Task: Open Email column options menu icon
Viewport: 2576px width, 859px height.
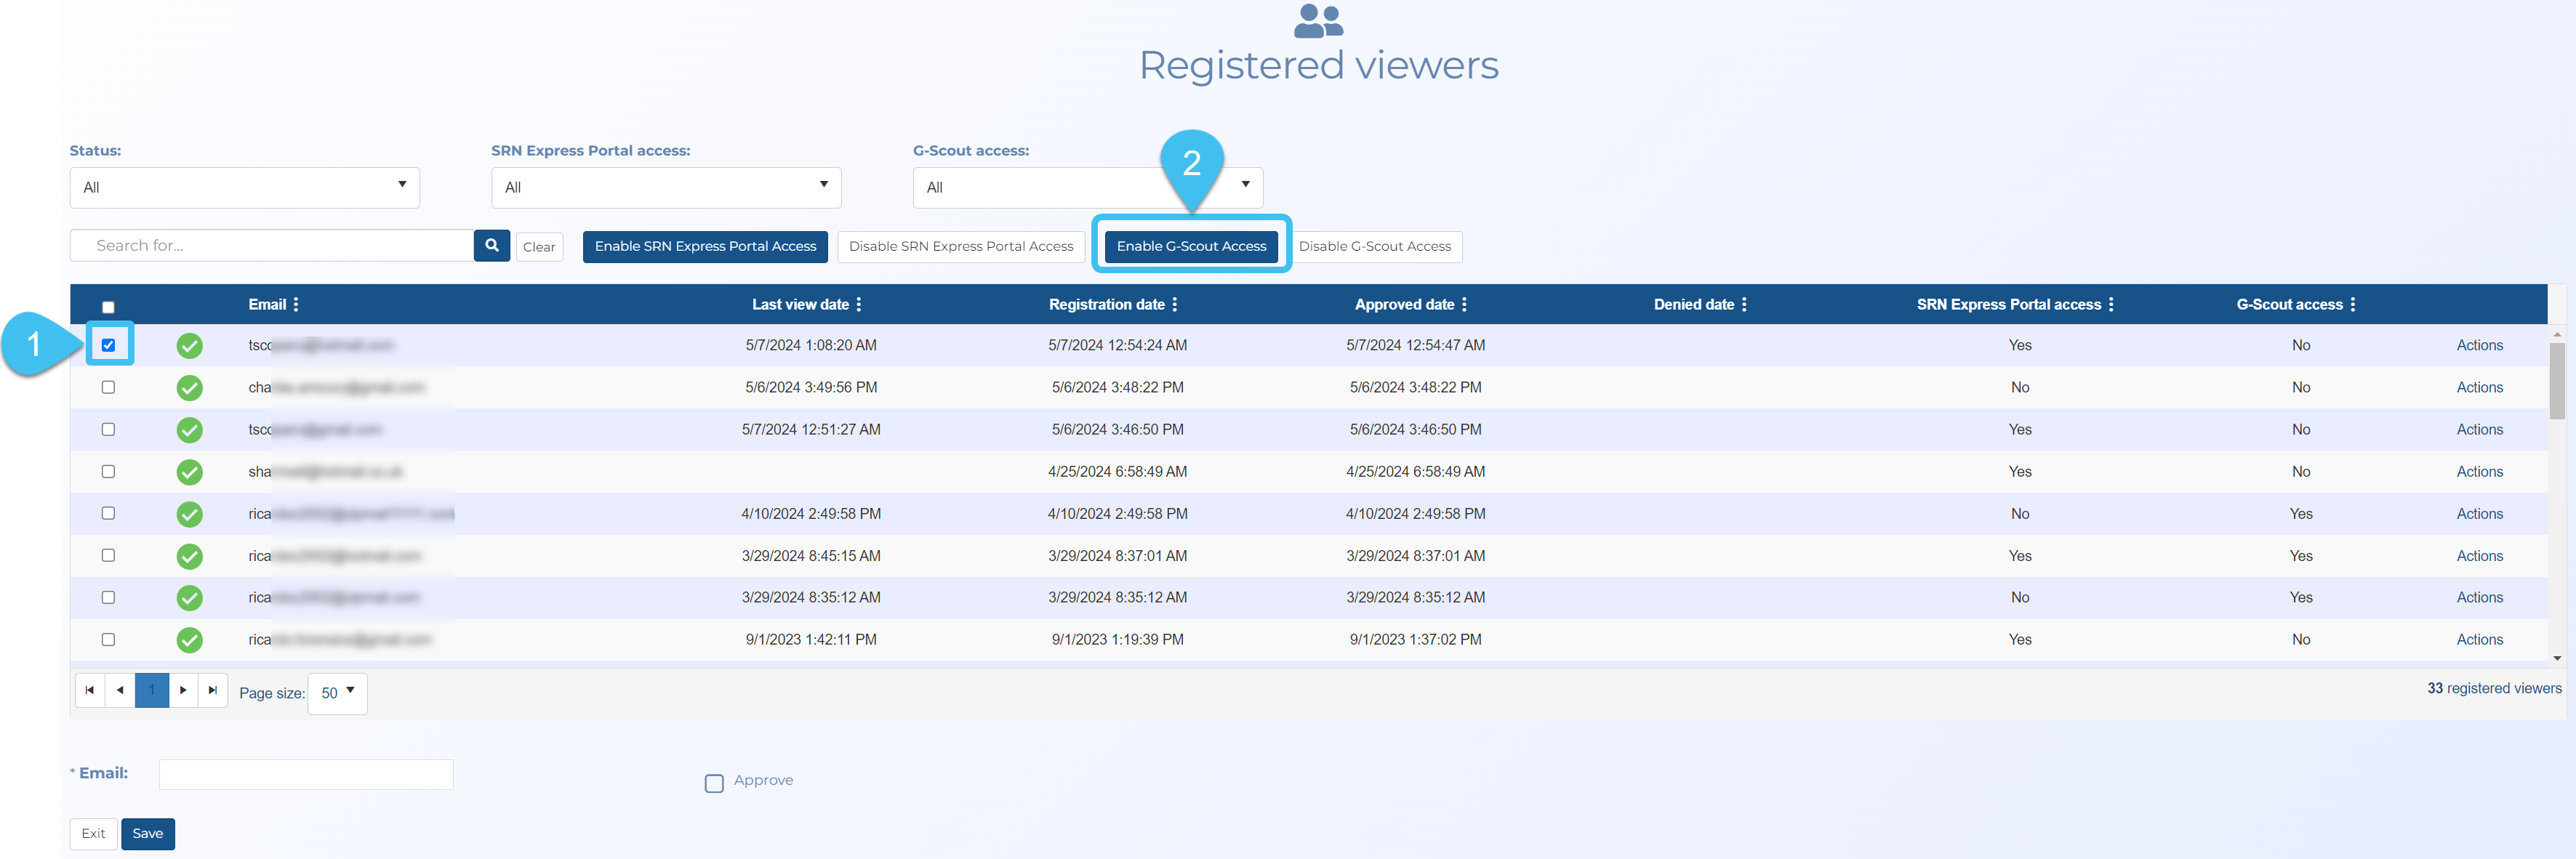Action: pyautogui.click(x=296, y=304)
